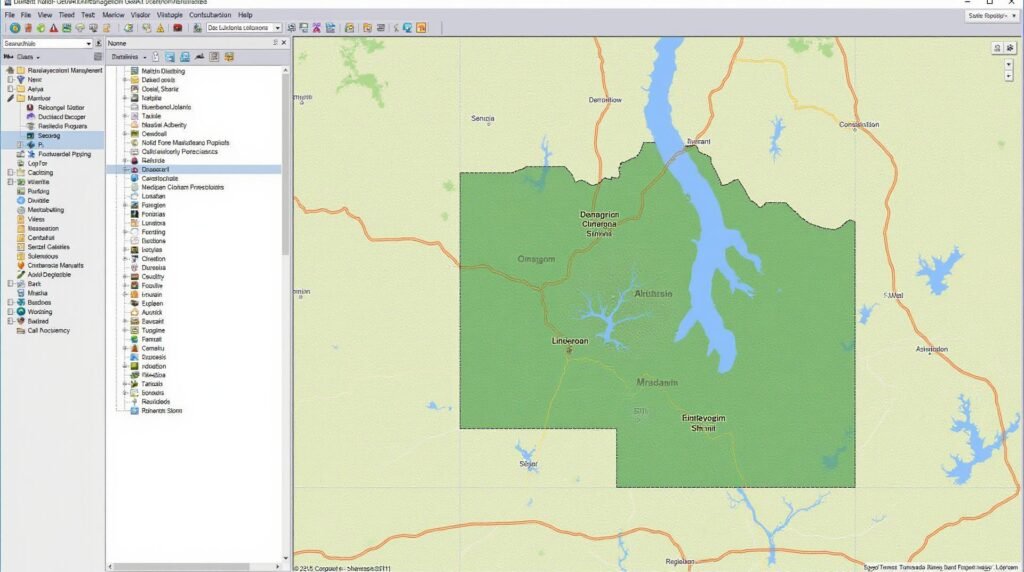This screenshot has height=572, width=1024.
Task: Select Nolid Fone Mastutieano Pupiots row
Action: pos(185,142)
